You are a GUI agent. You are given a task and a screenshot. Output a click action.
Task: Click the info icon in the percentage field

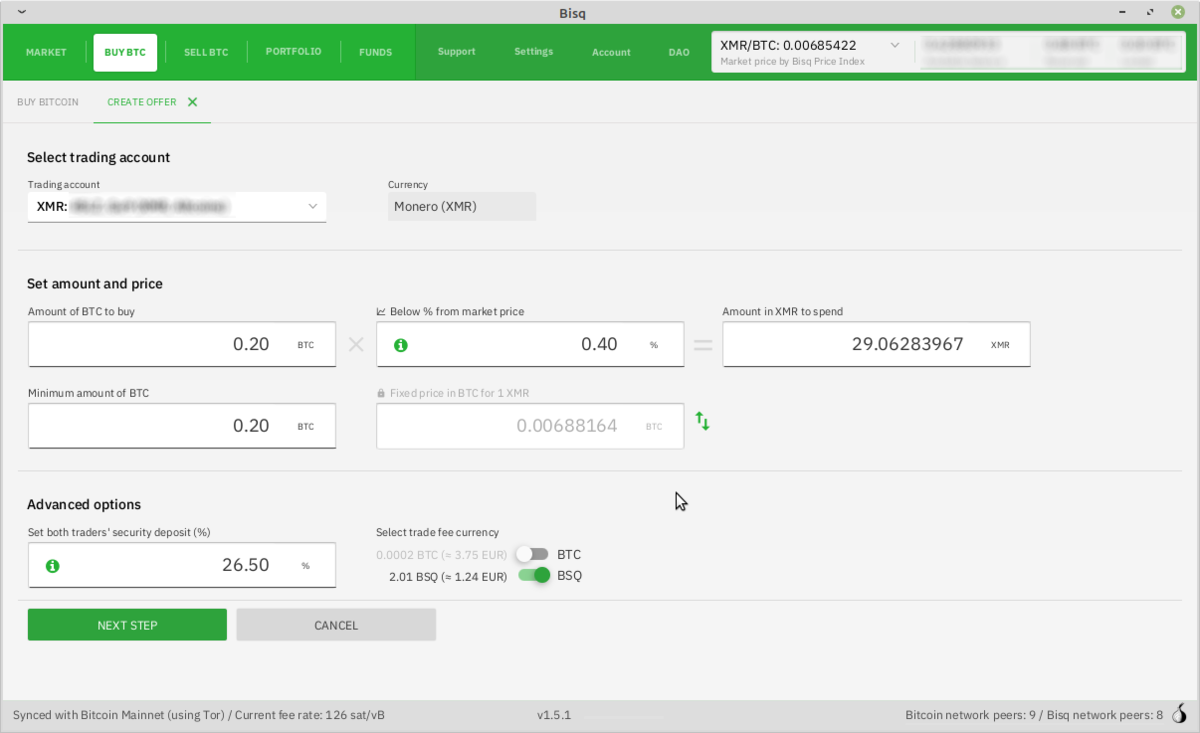(401, 345)
